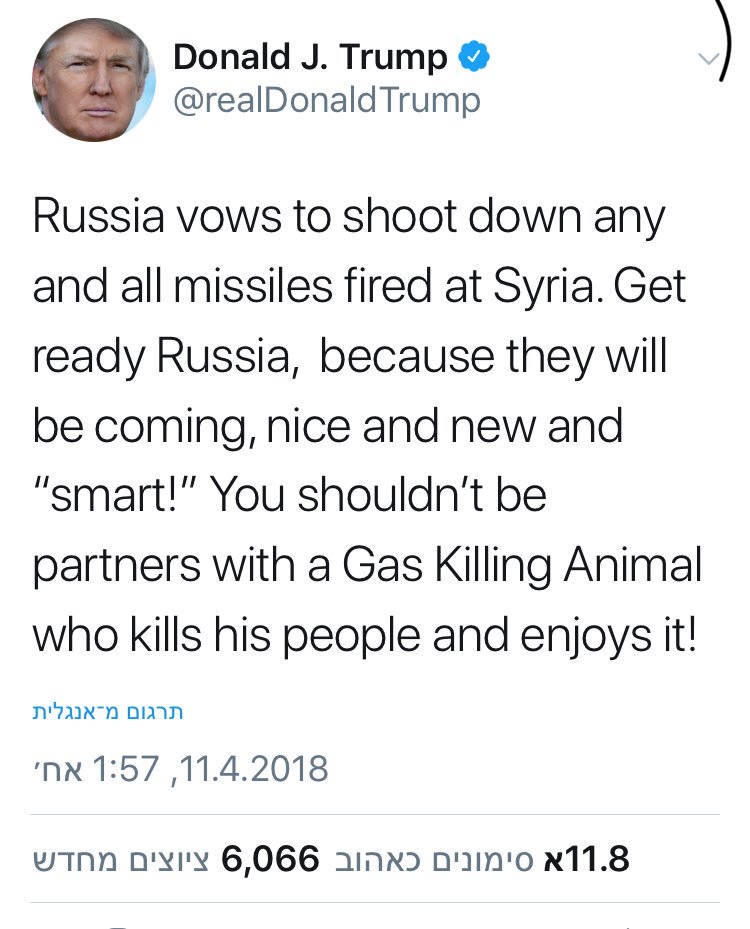Open the Donald J. Trump display name
This screenshot has height=929, width=750.
310,57
